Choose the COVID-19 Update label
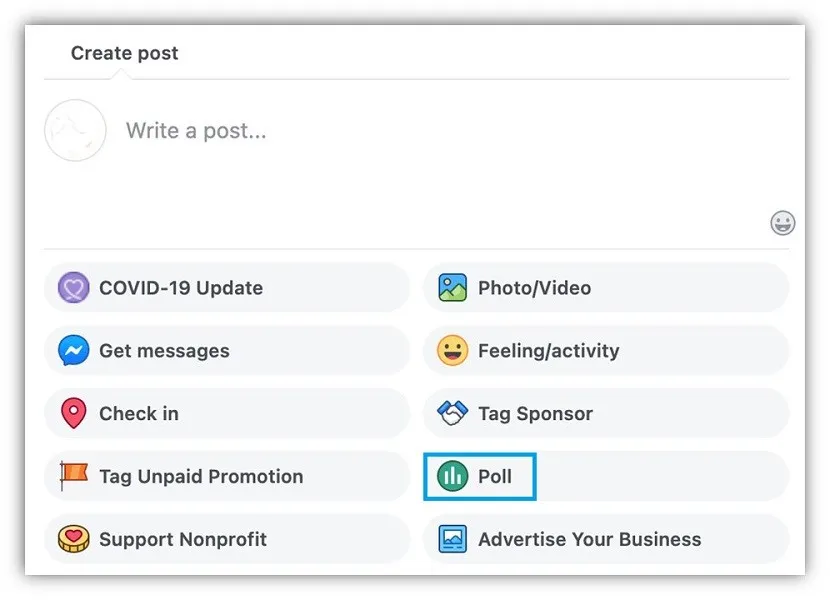 tap(181, 288)
